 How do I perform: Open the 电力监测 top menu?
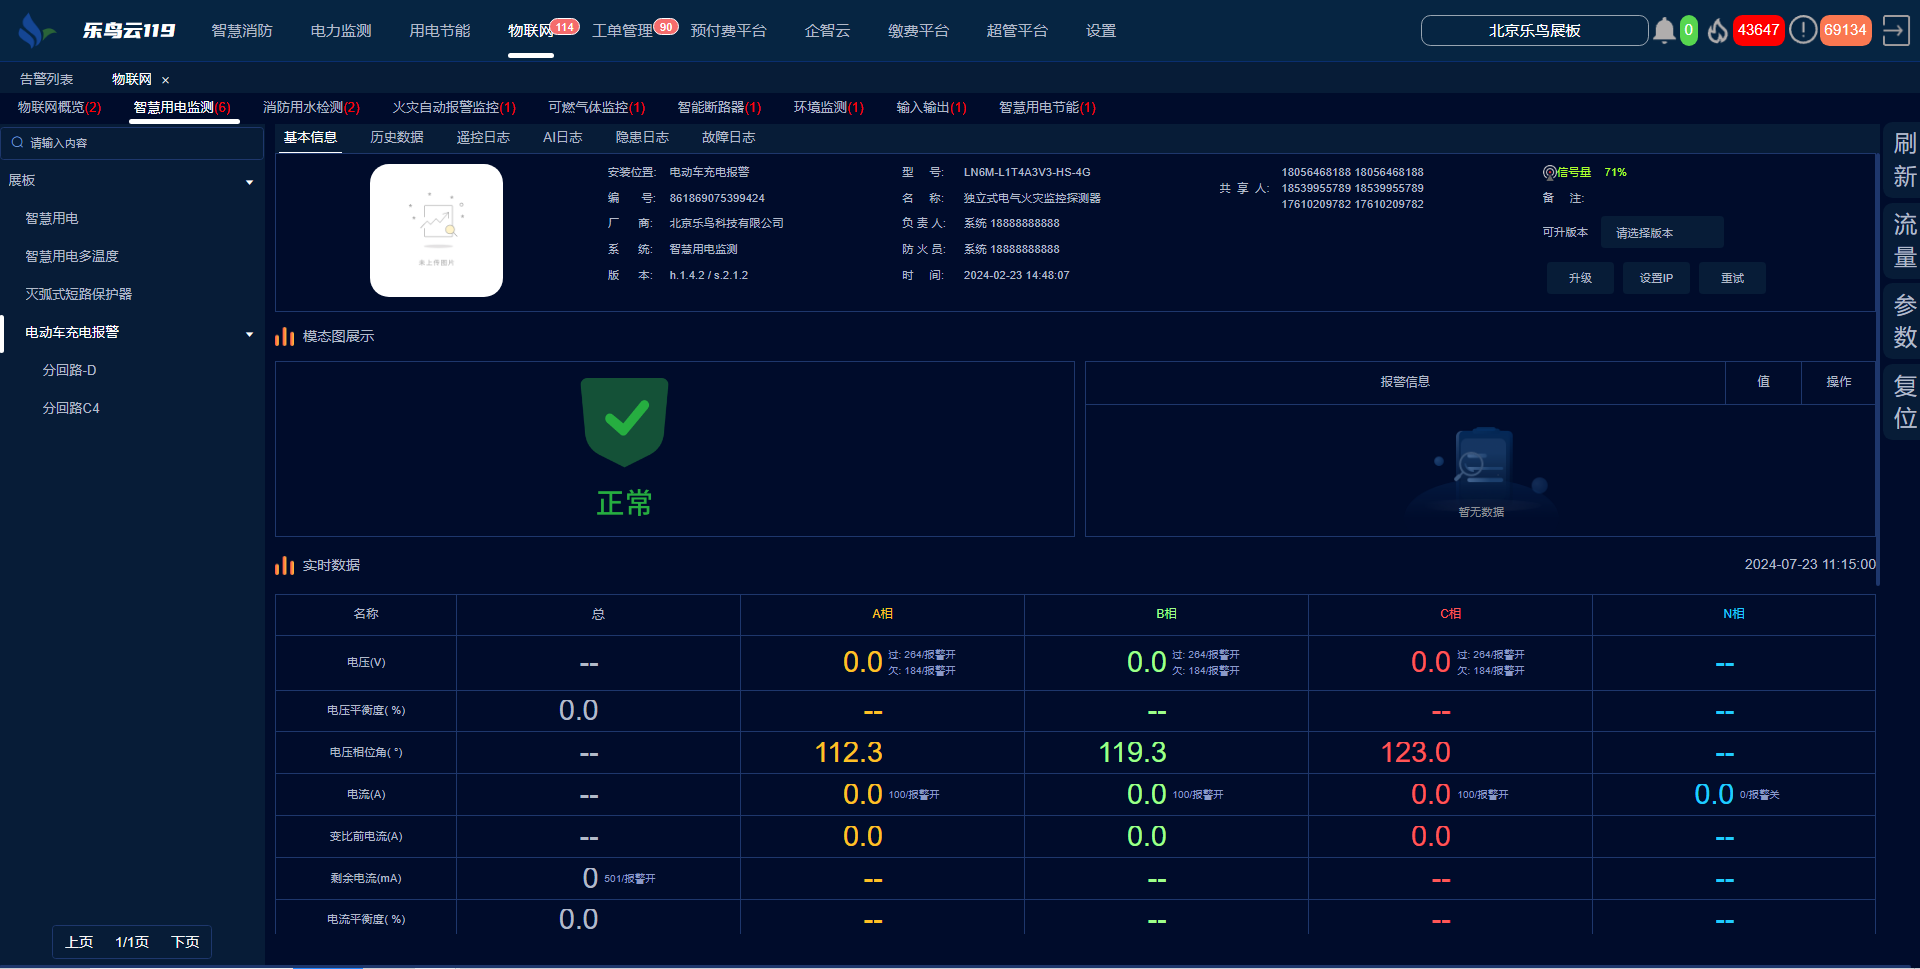(x=341, y=31)
